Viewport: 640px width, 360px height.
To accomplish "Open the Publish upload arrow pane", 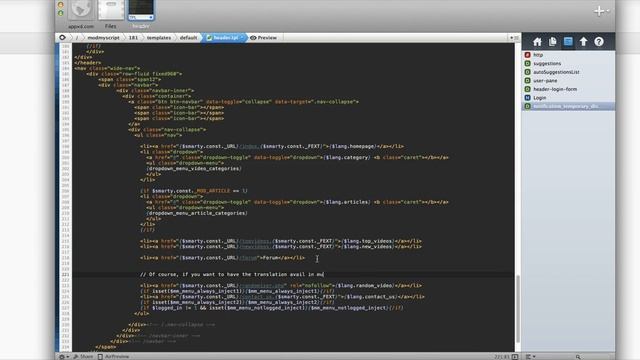I will (x=584, y=42).
